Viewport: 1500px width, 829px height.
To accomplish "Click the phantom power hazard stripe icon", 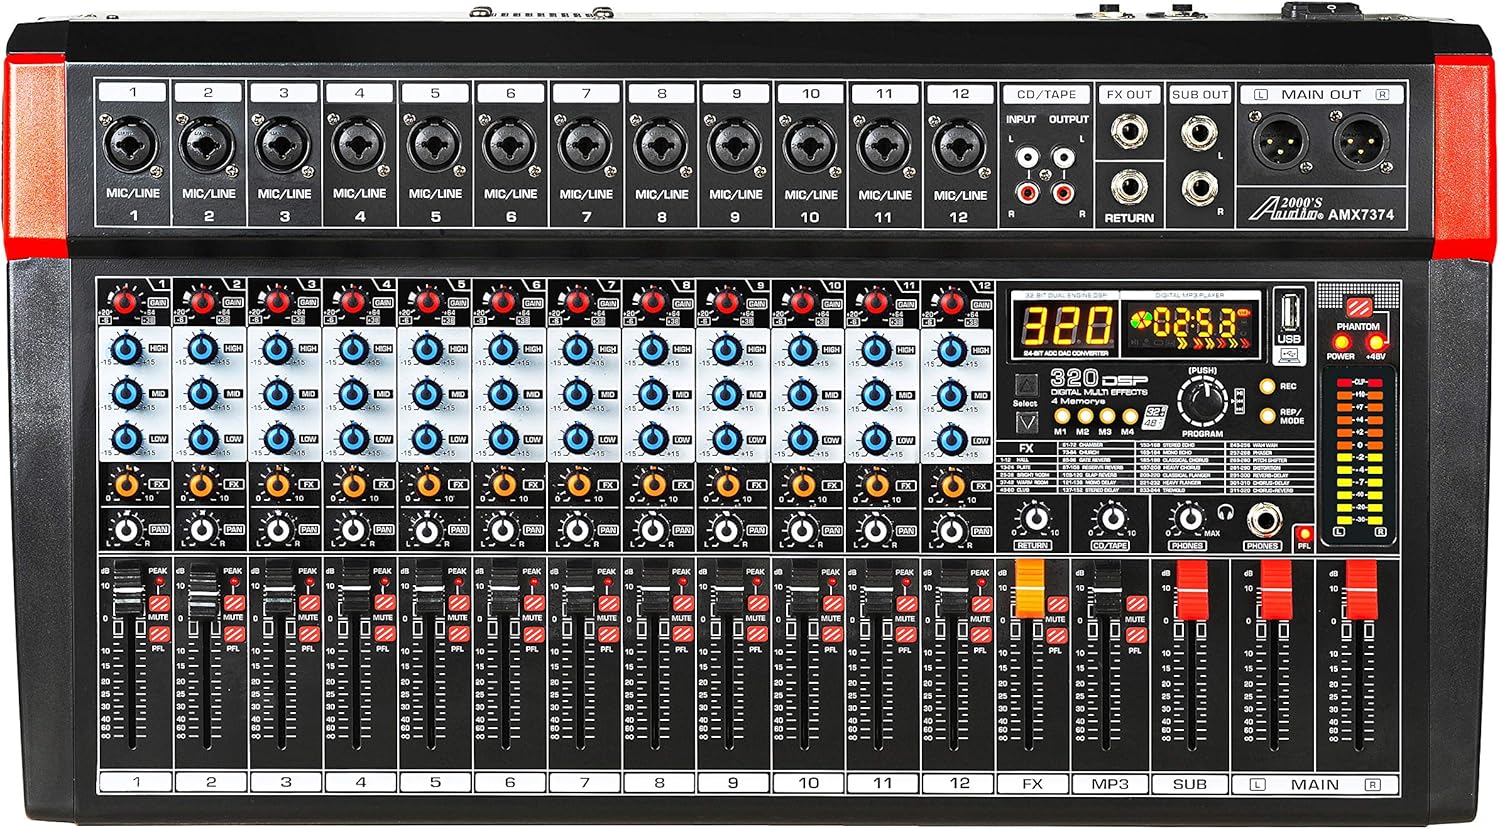I will (x=1359, y=307).
